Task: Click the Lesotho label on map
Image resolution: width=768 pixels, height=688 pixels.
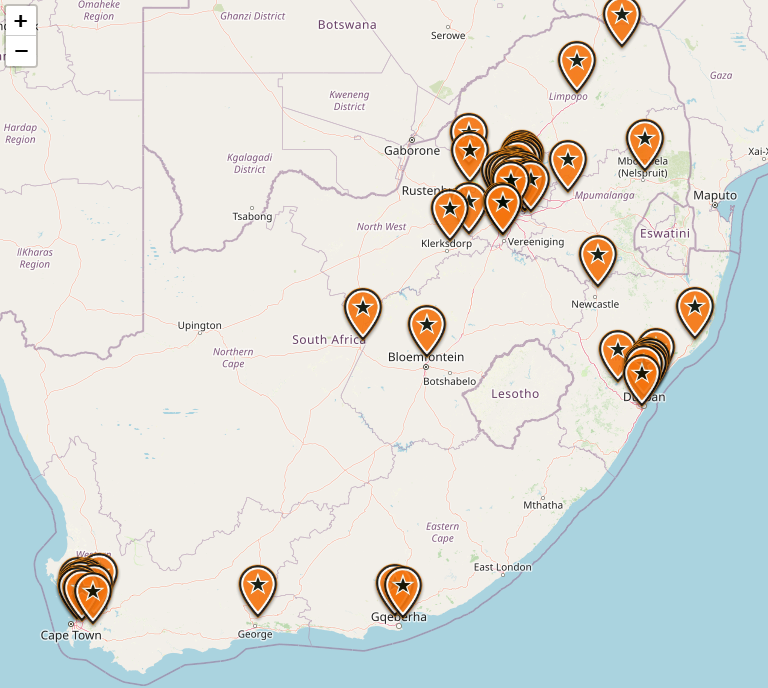Action: pos(515,394)
